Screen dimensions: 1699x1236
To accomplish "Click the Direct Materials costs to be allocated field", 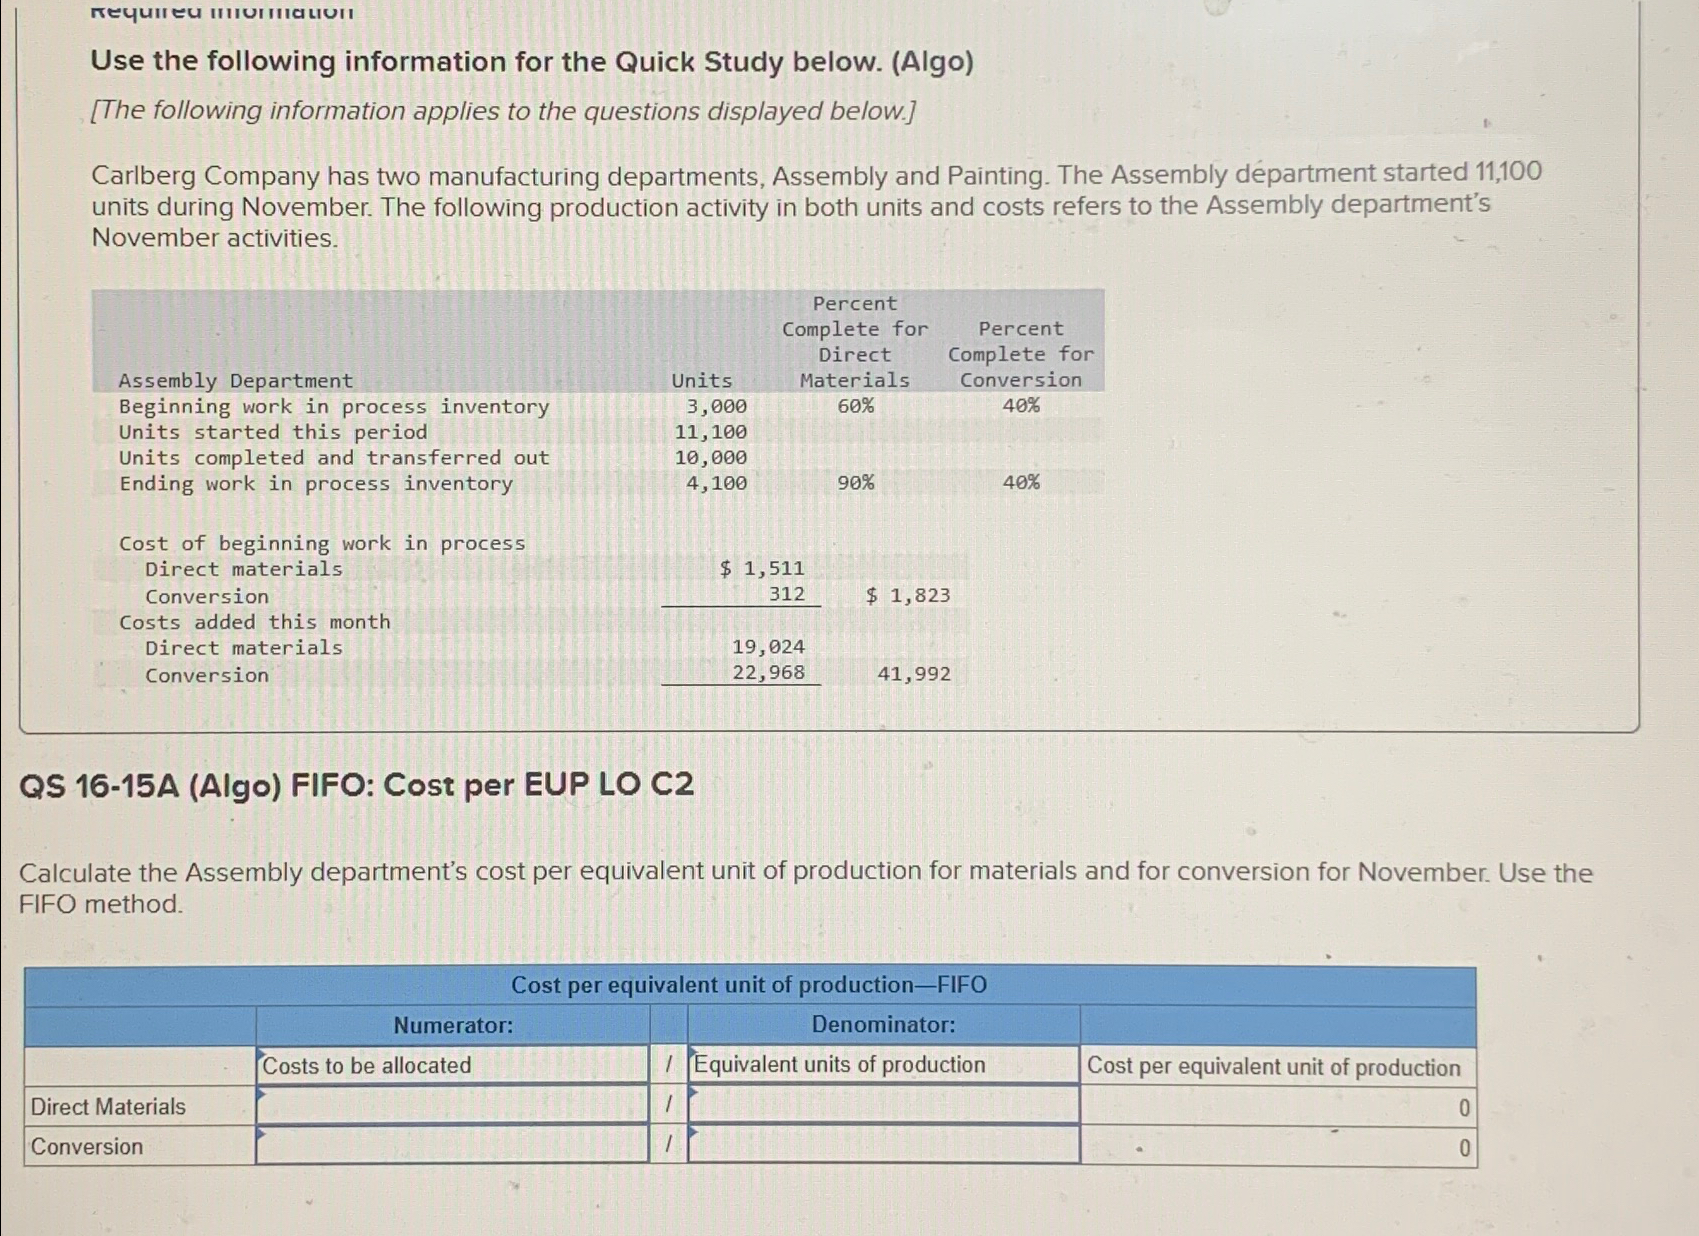I will tap(452, 1105).
